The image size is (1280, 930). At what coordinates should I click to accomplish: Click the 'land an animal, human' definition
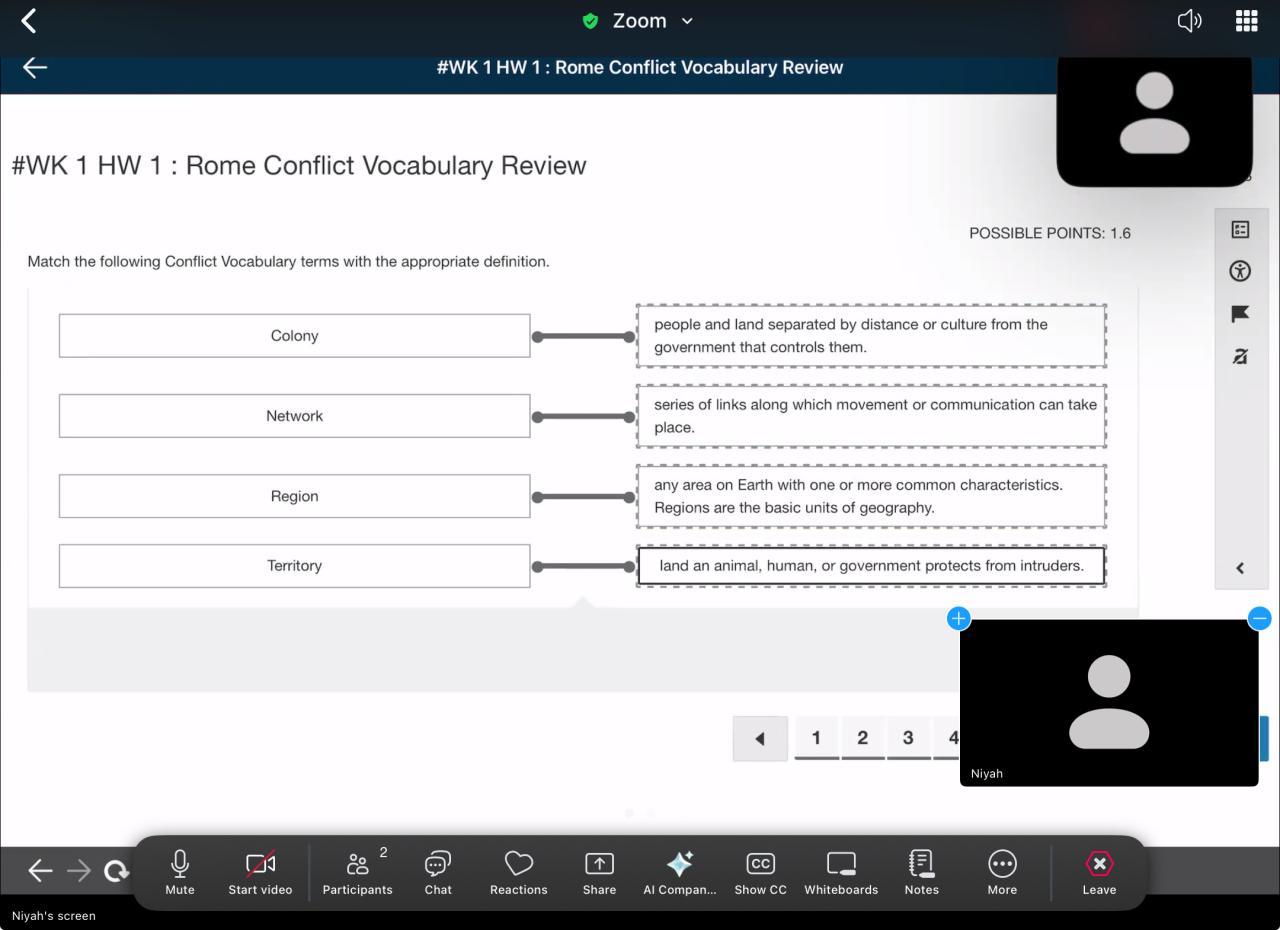click(x=871, y=566)
